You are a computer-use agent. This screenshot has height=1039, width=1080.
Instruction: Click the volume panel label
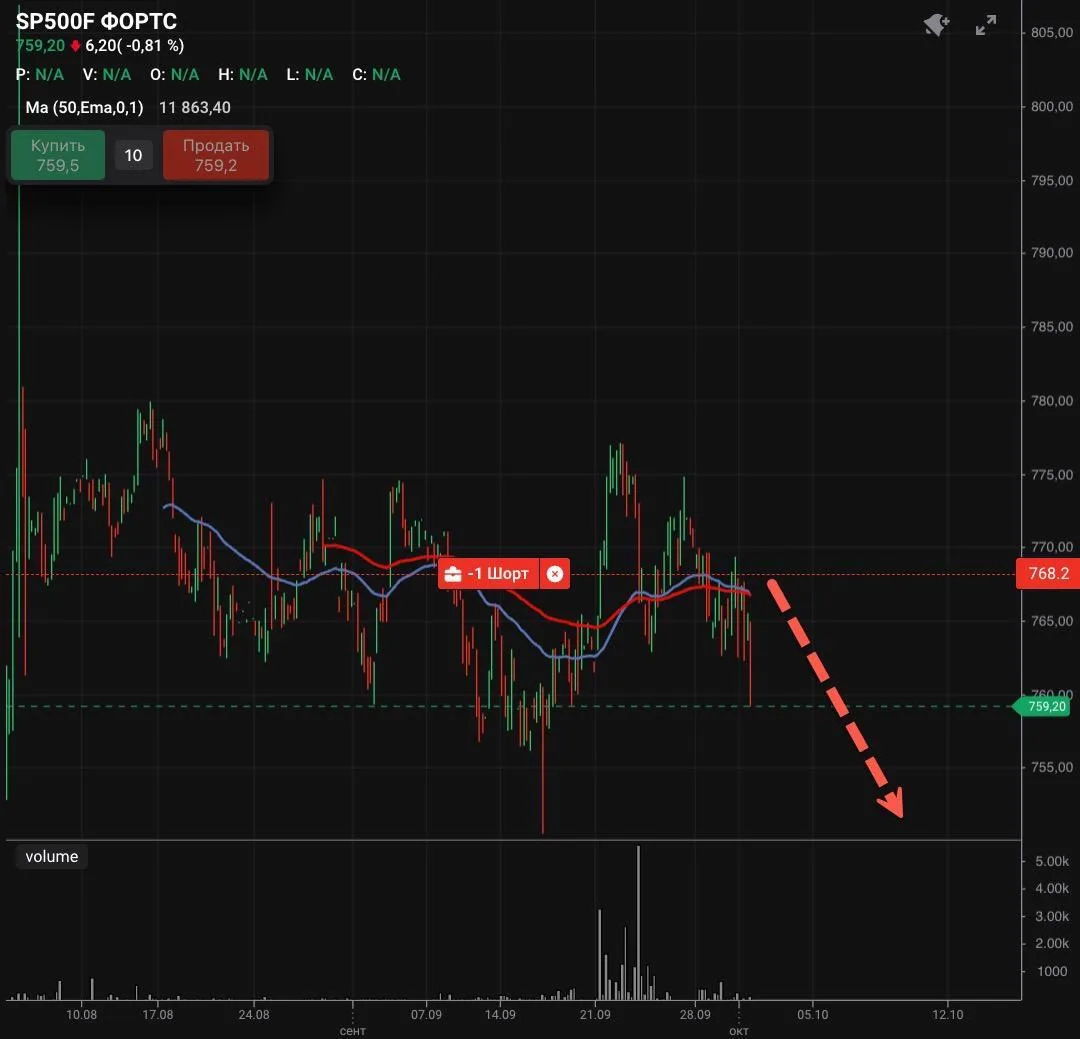pyautogui.click(x=52, y=856)
